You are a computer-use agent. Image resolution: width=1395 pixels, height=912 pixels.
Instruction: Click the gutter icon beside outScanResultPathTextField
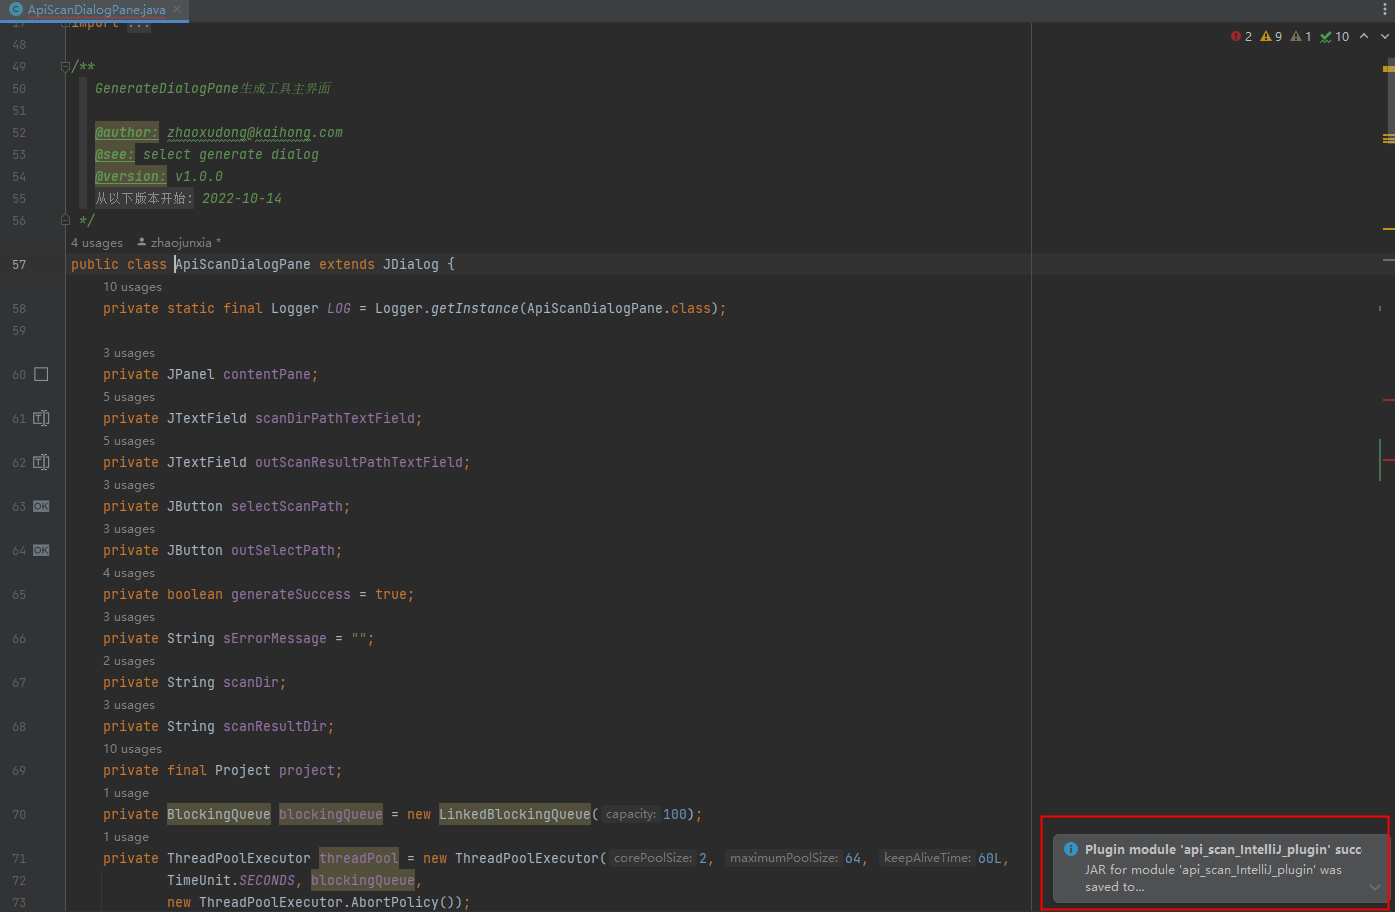41,462
